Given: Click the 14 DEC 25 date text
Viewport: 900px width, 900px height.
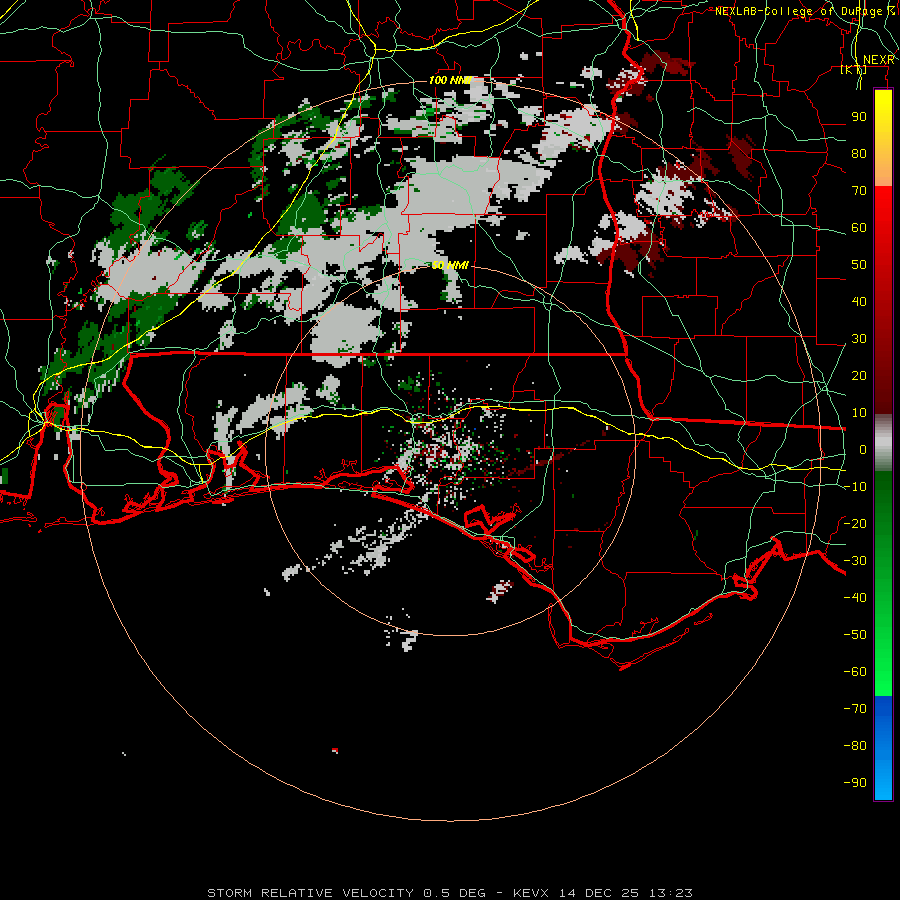Looking at the screenshot, I should 599,893.
